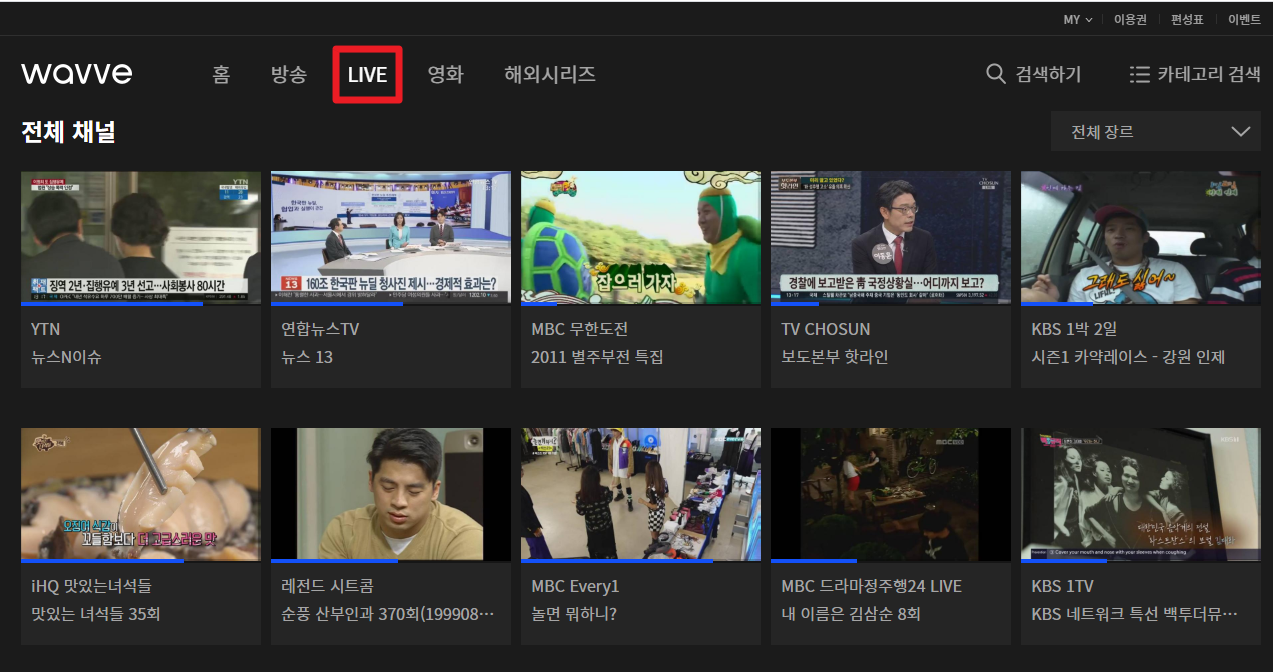Image resolution: width=1273 pixels, height=672 pixels.
Task: Open the 영화 menu item
Action: (x=445, y=73)
